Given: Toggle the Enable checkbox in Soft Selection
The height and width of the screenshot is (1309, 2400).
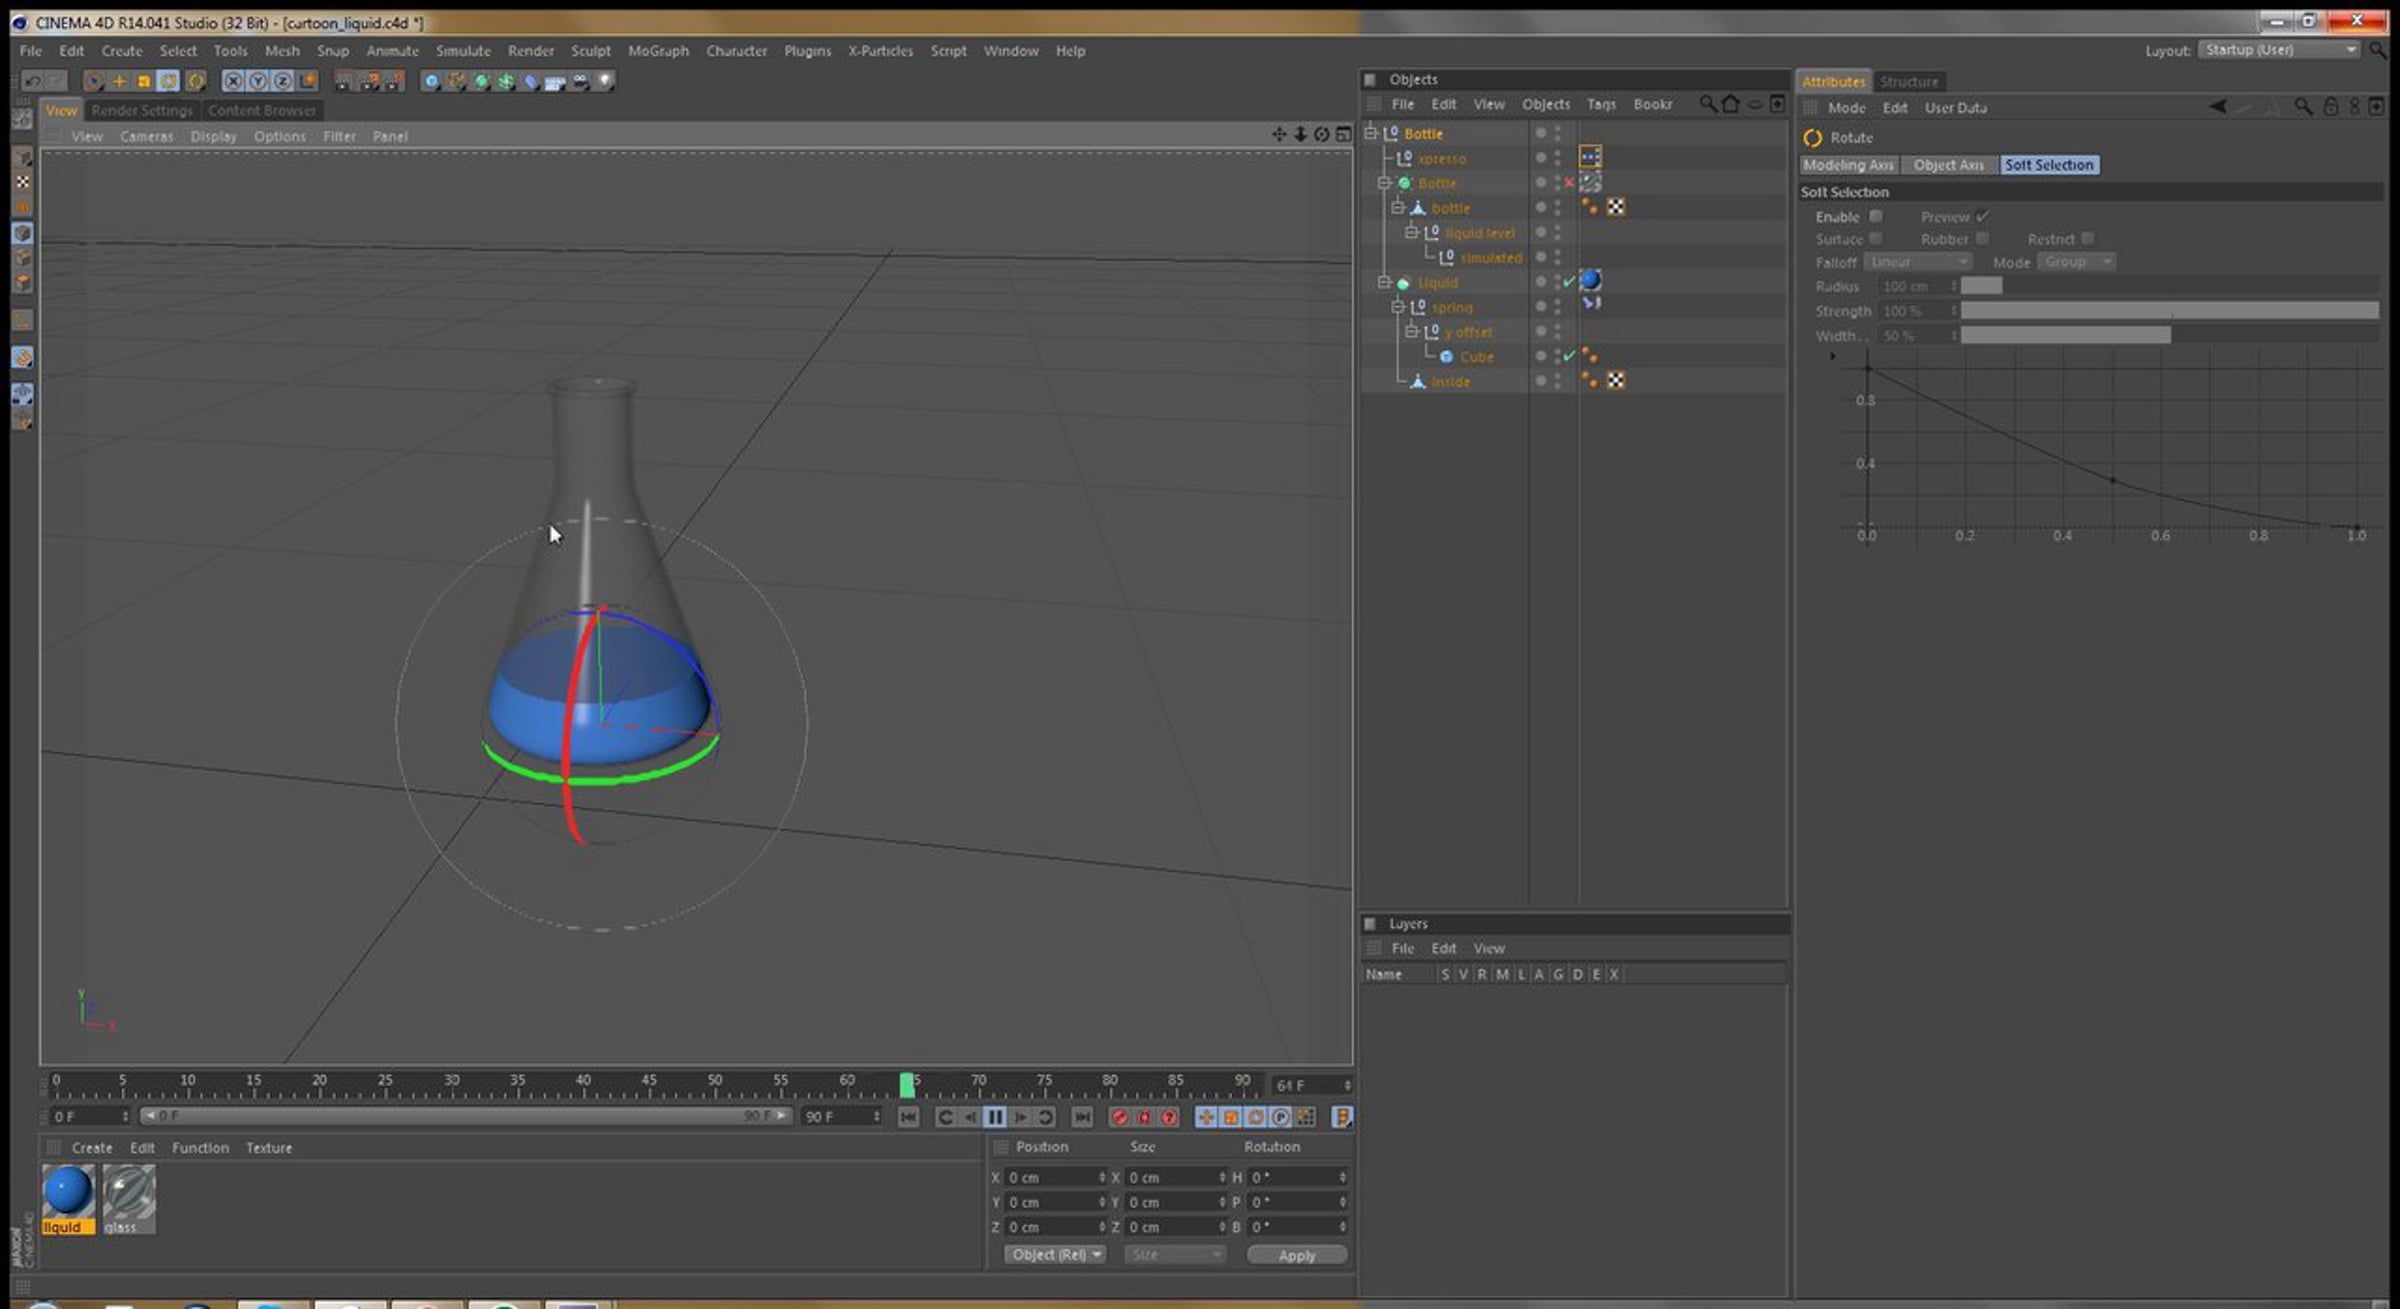Looking at the screenshot, I should tap(1876, 216).
